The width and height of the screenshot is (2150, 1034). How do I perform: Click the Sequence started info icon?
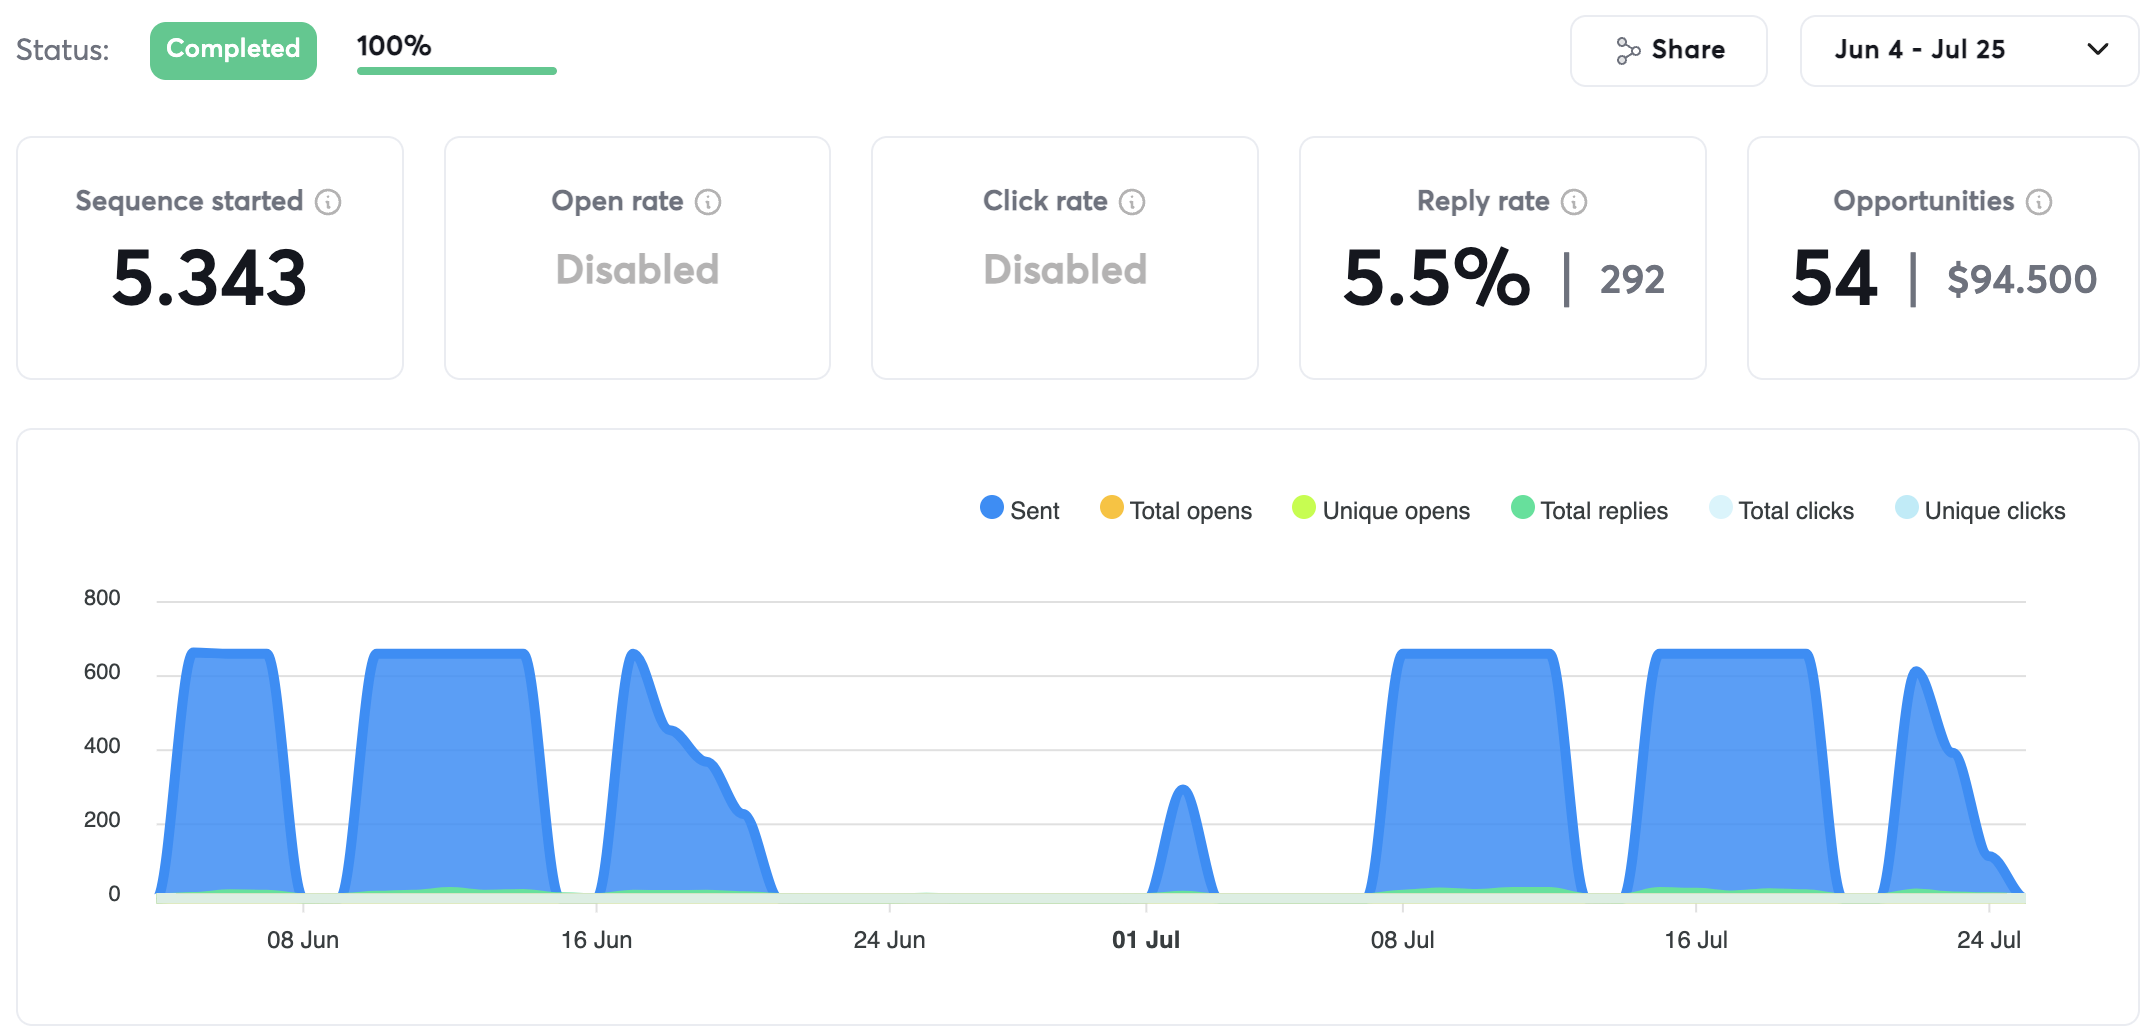(328, 202)
